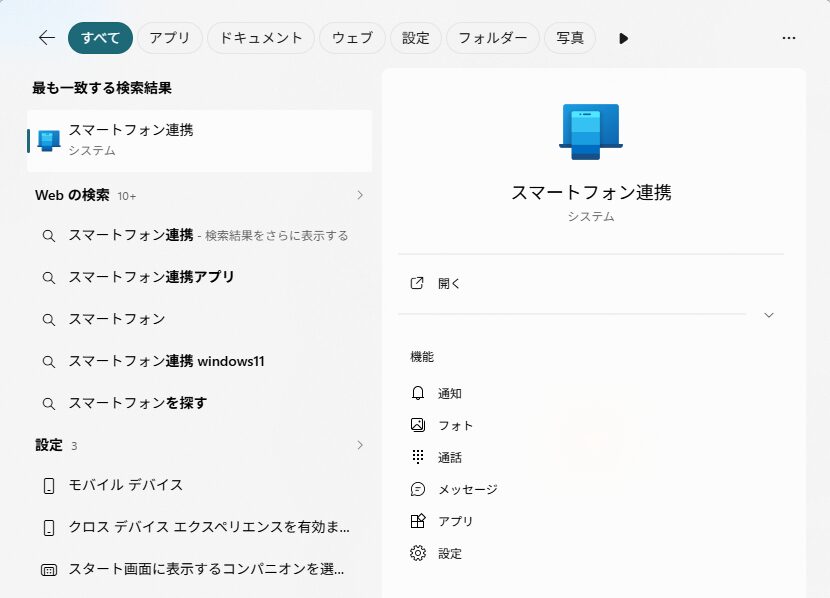Open the 通知 feature
This screenshot has width=830, height=598.
(x=450, y=394)
